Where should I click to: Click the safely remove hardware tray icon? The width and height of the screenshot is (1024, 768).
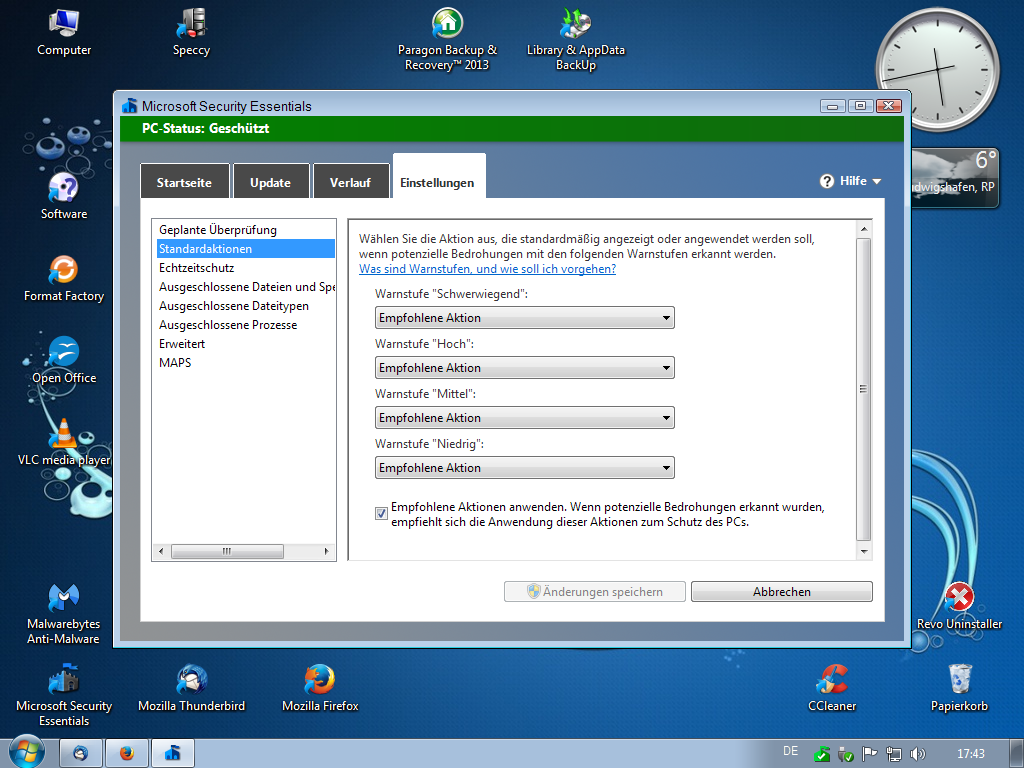846,754
